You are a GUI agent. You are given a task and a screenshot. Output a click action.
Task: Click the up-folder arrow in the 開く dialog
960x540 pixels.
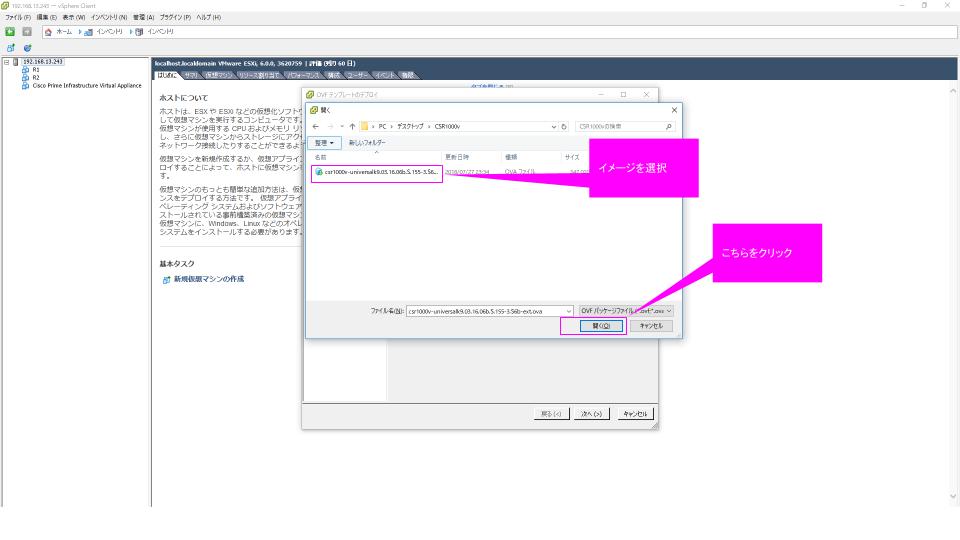[353, 127]
